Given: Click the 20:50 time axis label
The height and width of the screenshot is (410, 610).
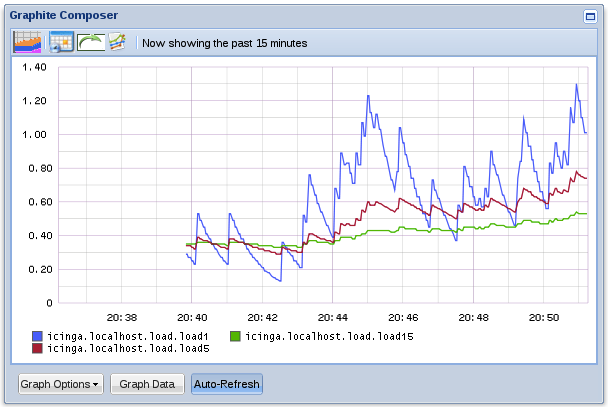Looking at the screenshot, I should tap(544, 316).
